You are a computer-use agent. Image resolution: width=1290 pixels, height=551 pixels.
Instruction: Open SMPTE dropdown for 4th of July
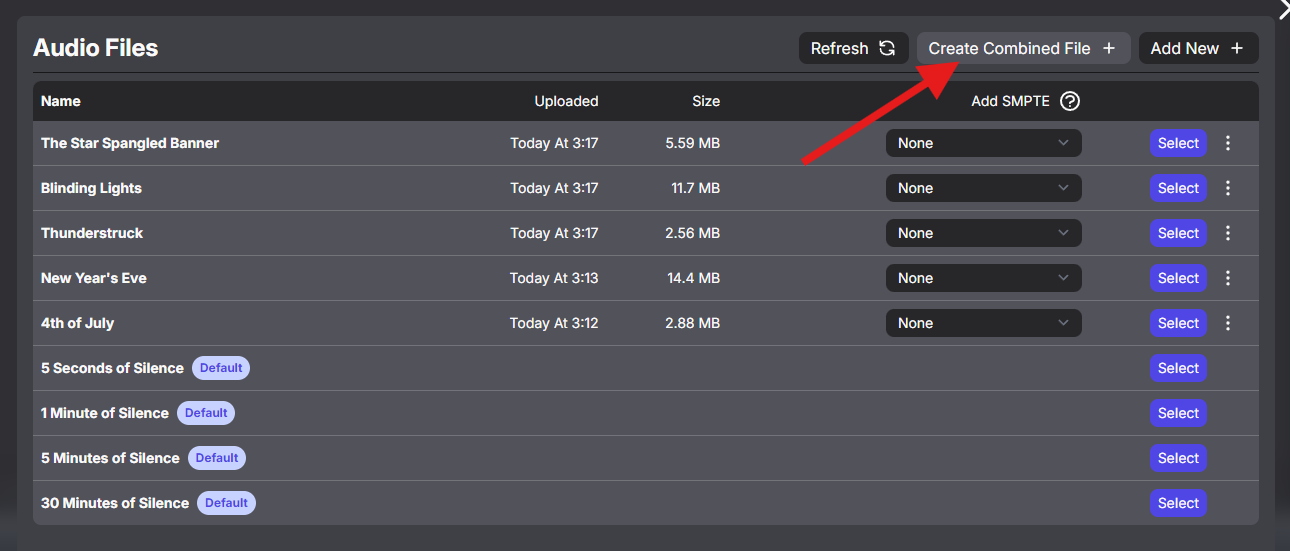(983, 323)
